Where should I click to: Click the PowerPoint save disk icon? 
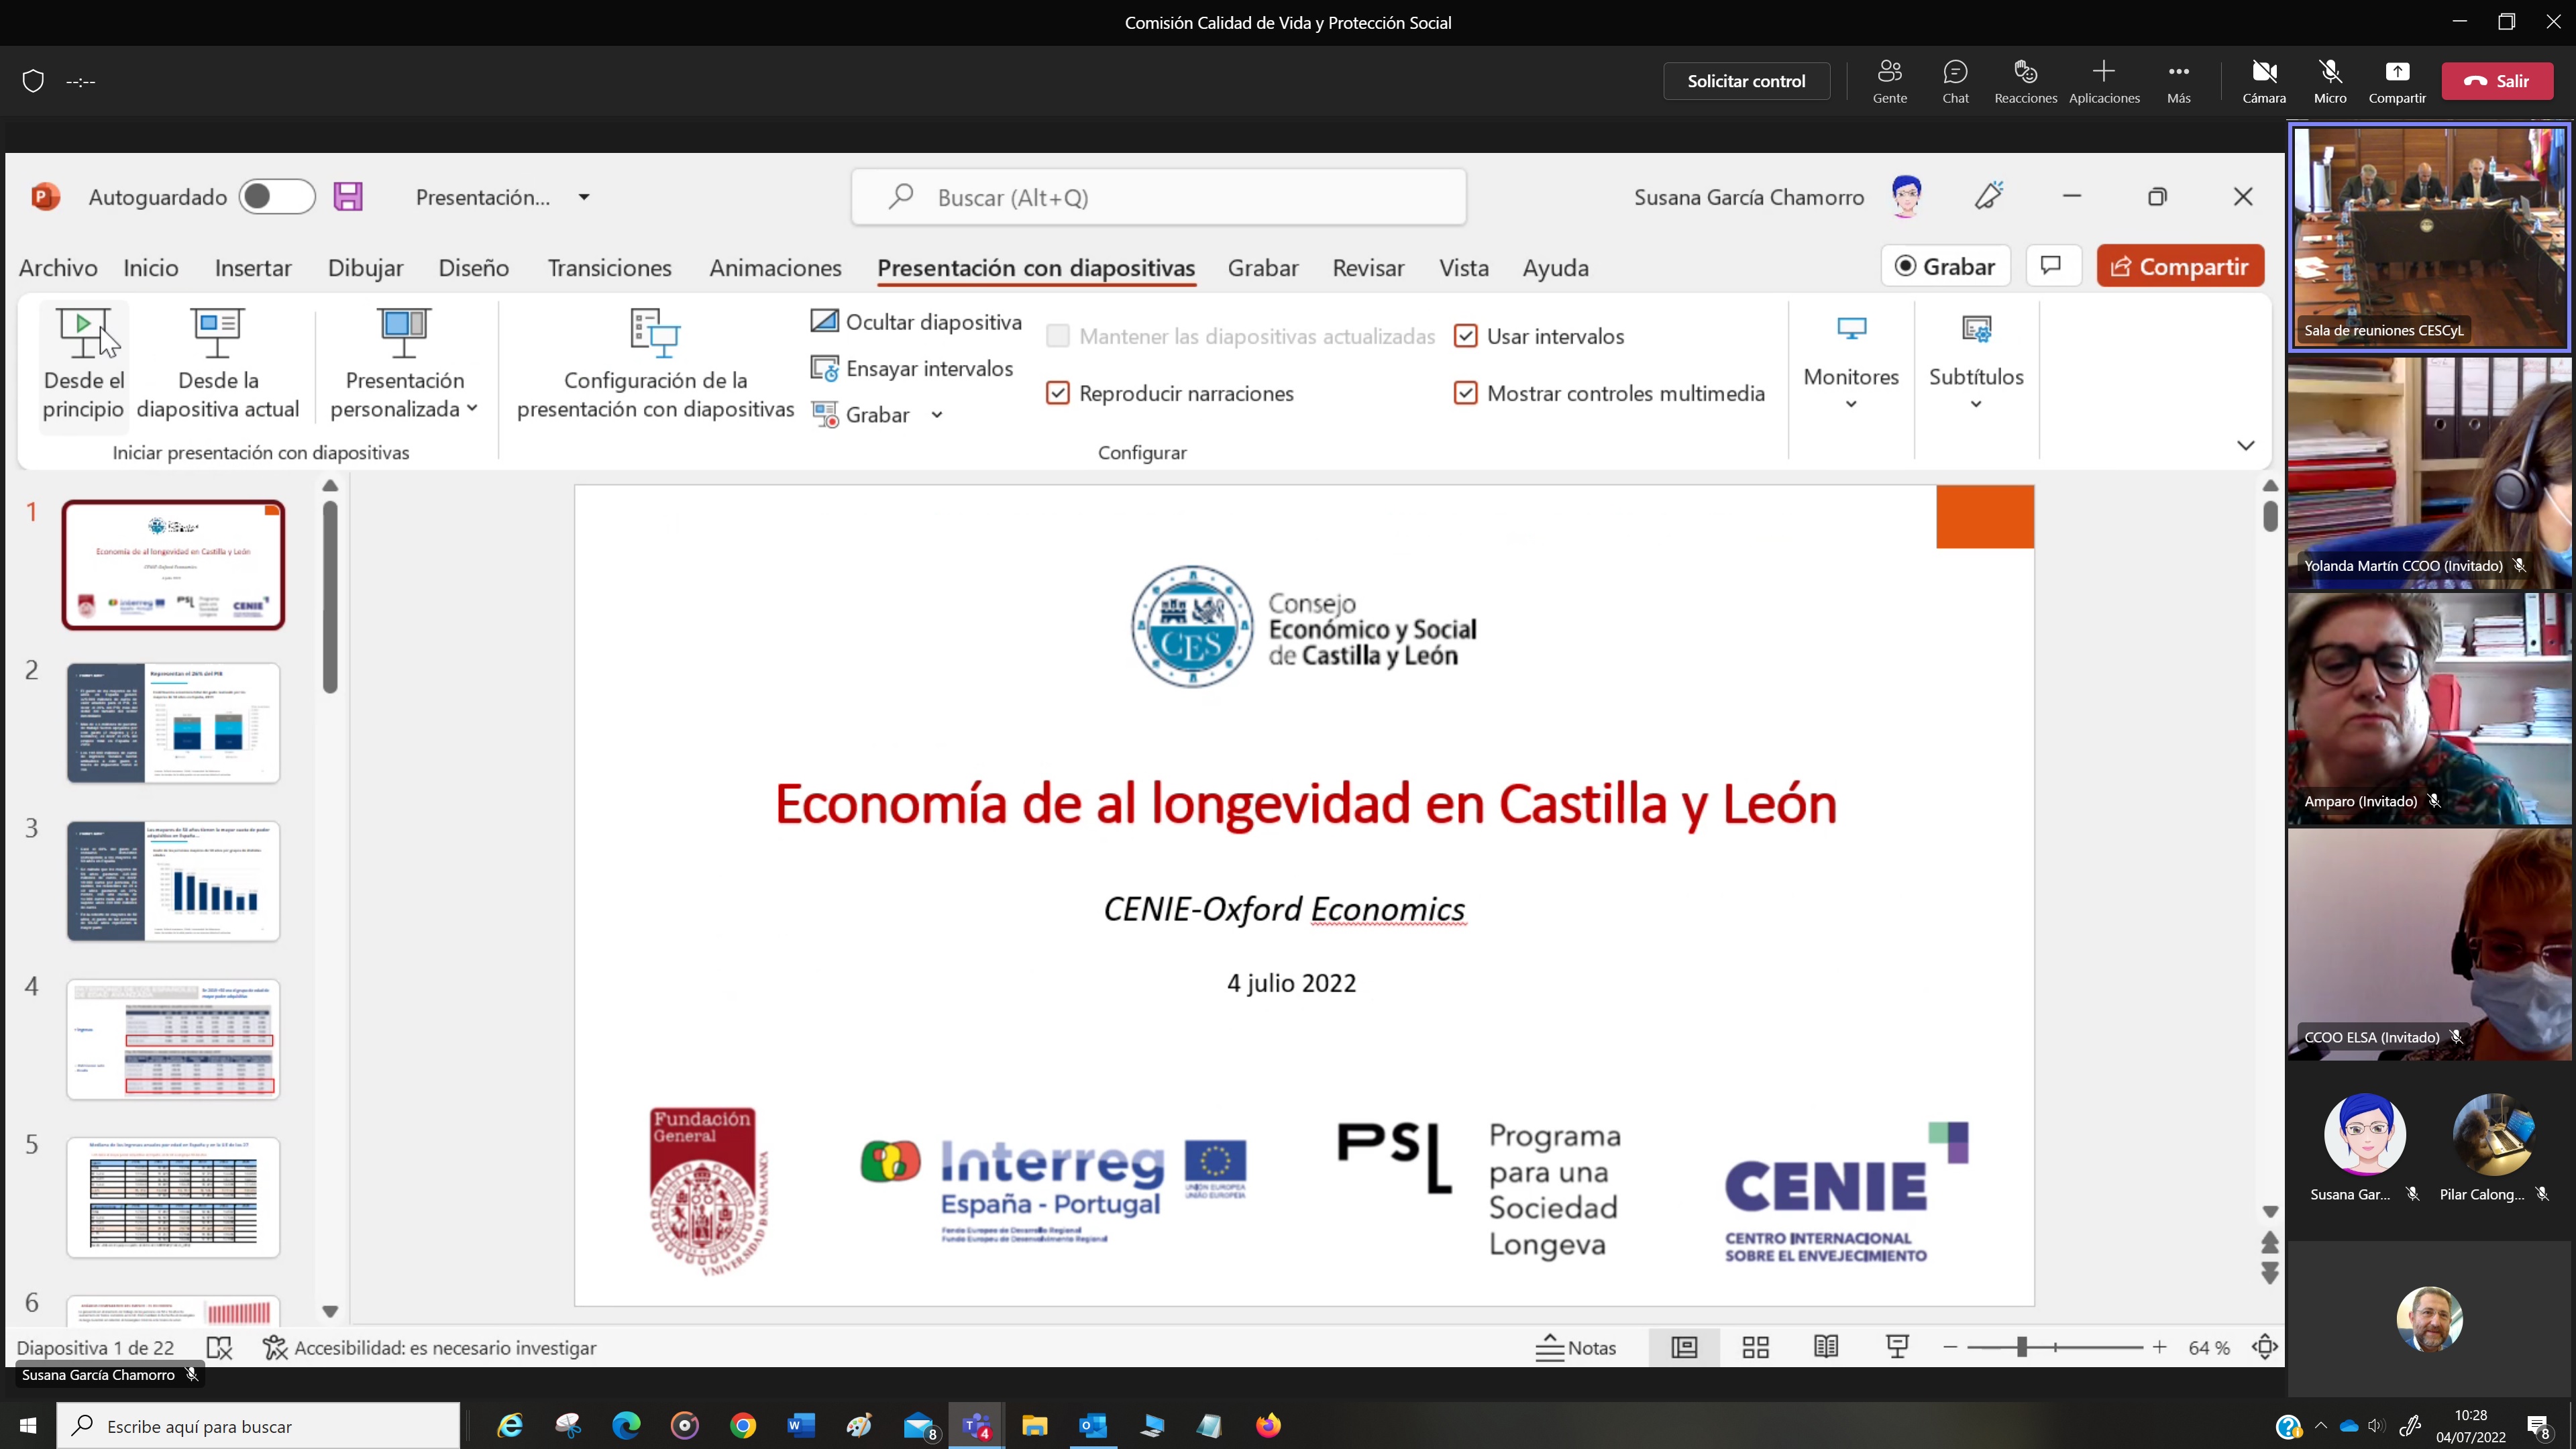pyautogui.click(x=348, y=197)
